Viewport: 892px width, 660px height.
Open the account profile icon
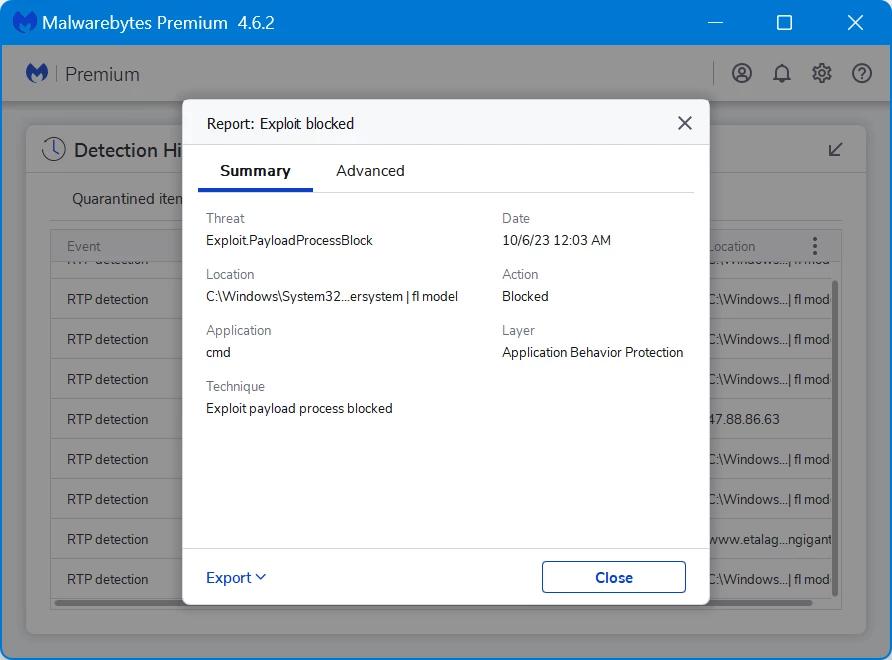[x=742, y=73]
